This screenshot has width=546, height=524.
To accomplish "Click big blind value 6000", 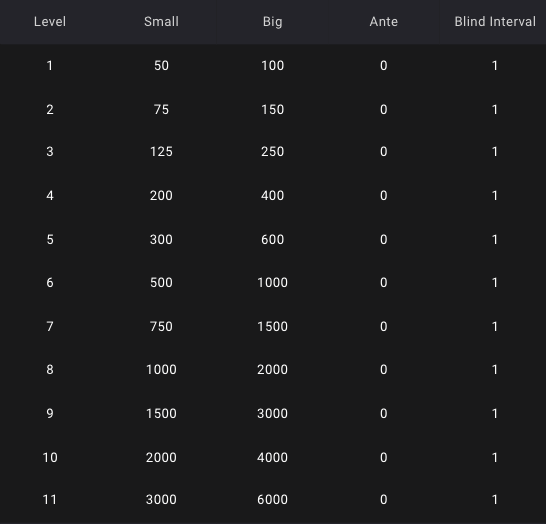I will tap(272, 499).
